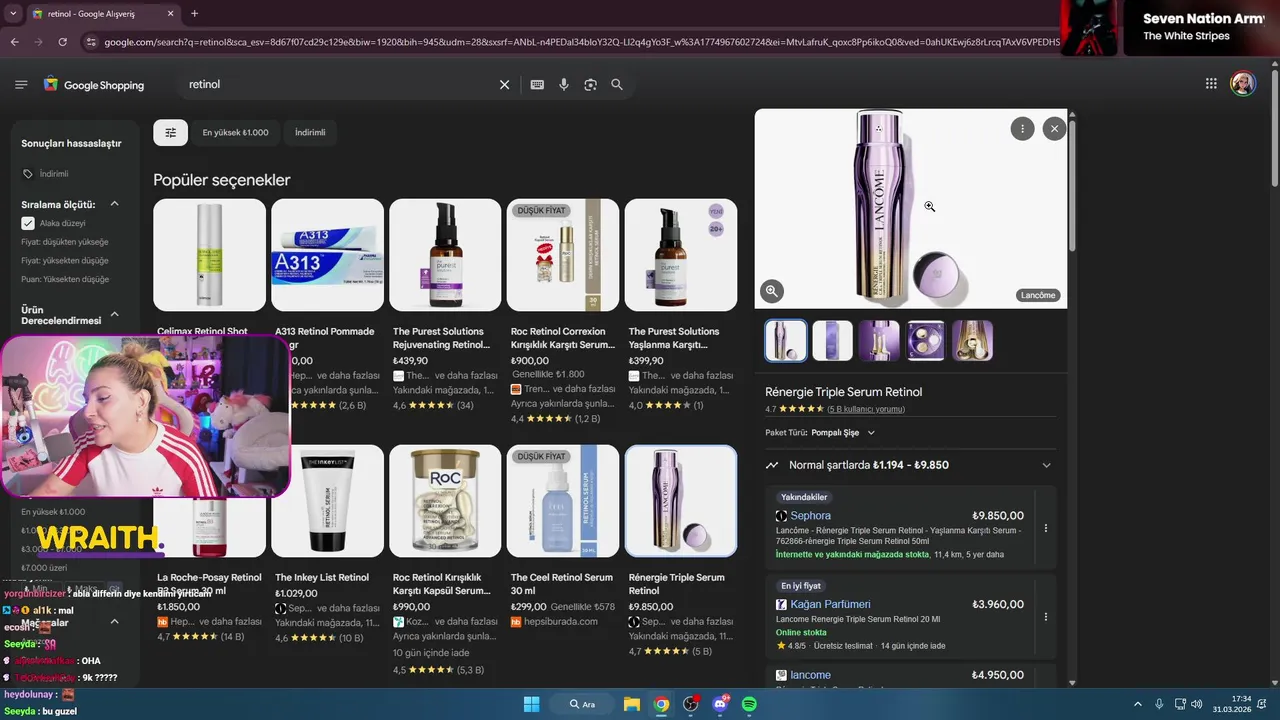Open the Sephora seller link

tap(810, 516)
